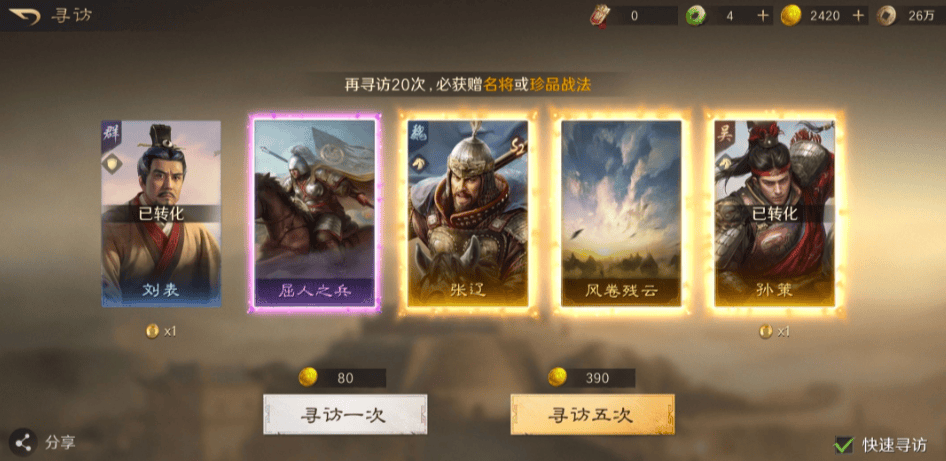Uncheck the 快速寻访 checkbox
The height and width of the screenshot is (461, 946).
pyautogui.click(x=843, y=445)
